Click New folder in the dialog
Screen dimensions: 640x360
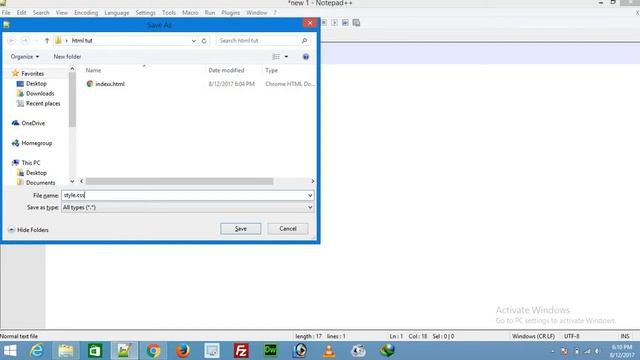click(x=67, y=57)
